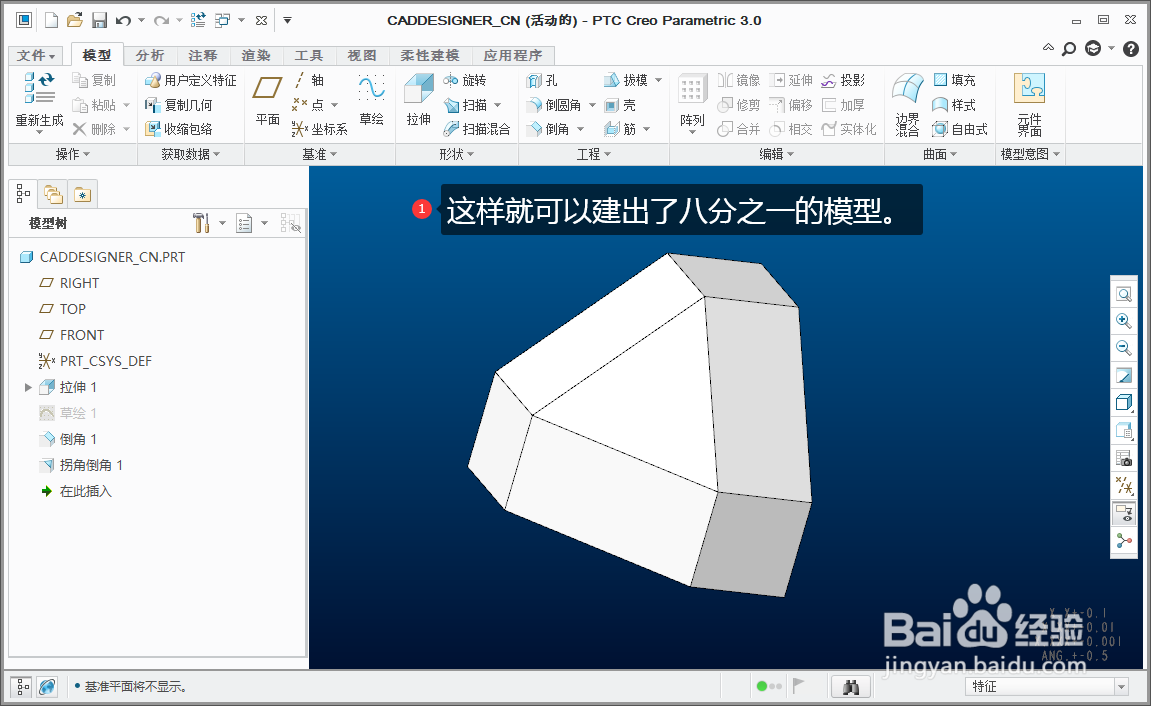Open the 基准 group dropdown
The width and height of the screenshot is (1151, 706).
(320, 154)
